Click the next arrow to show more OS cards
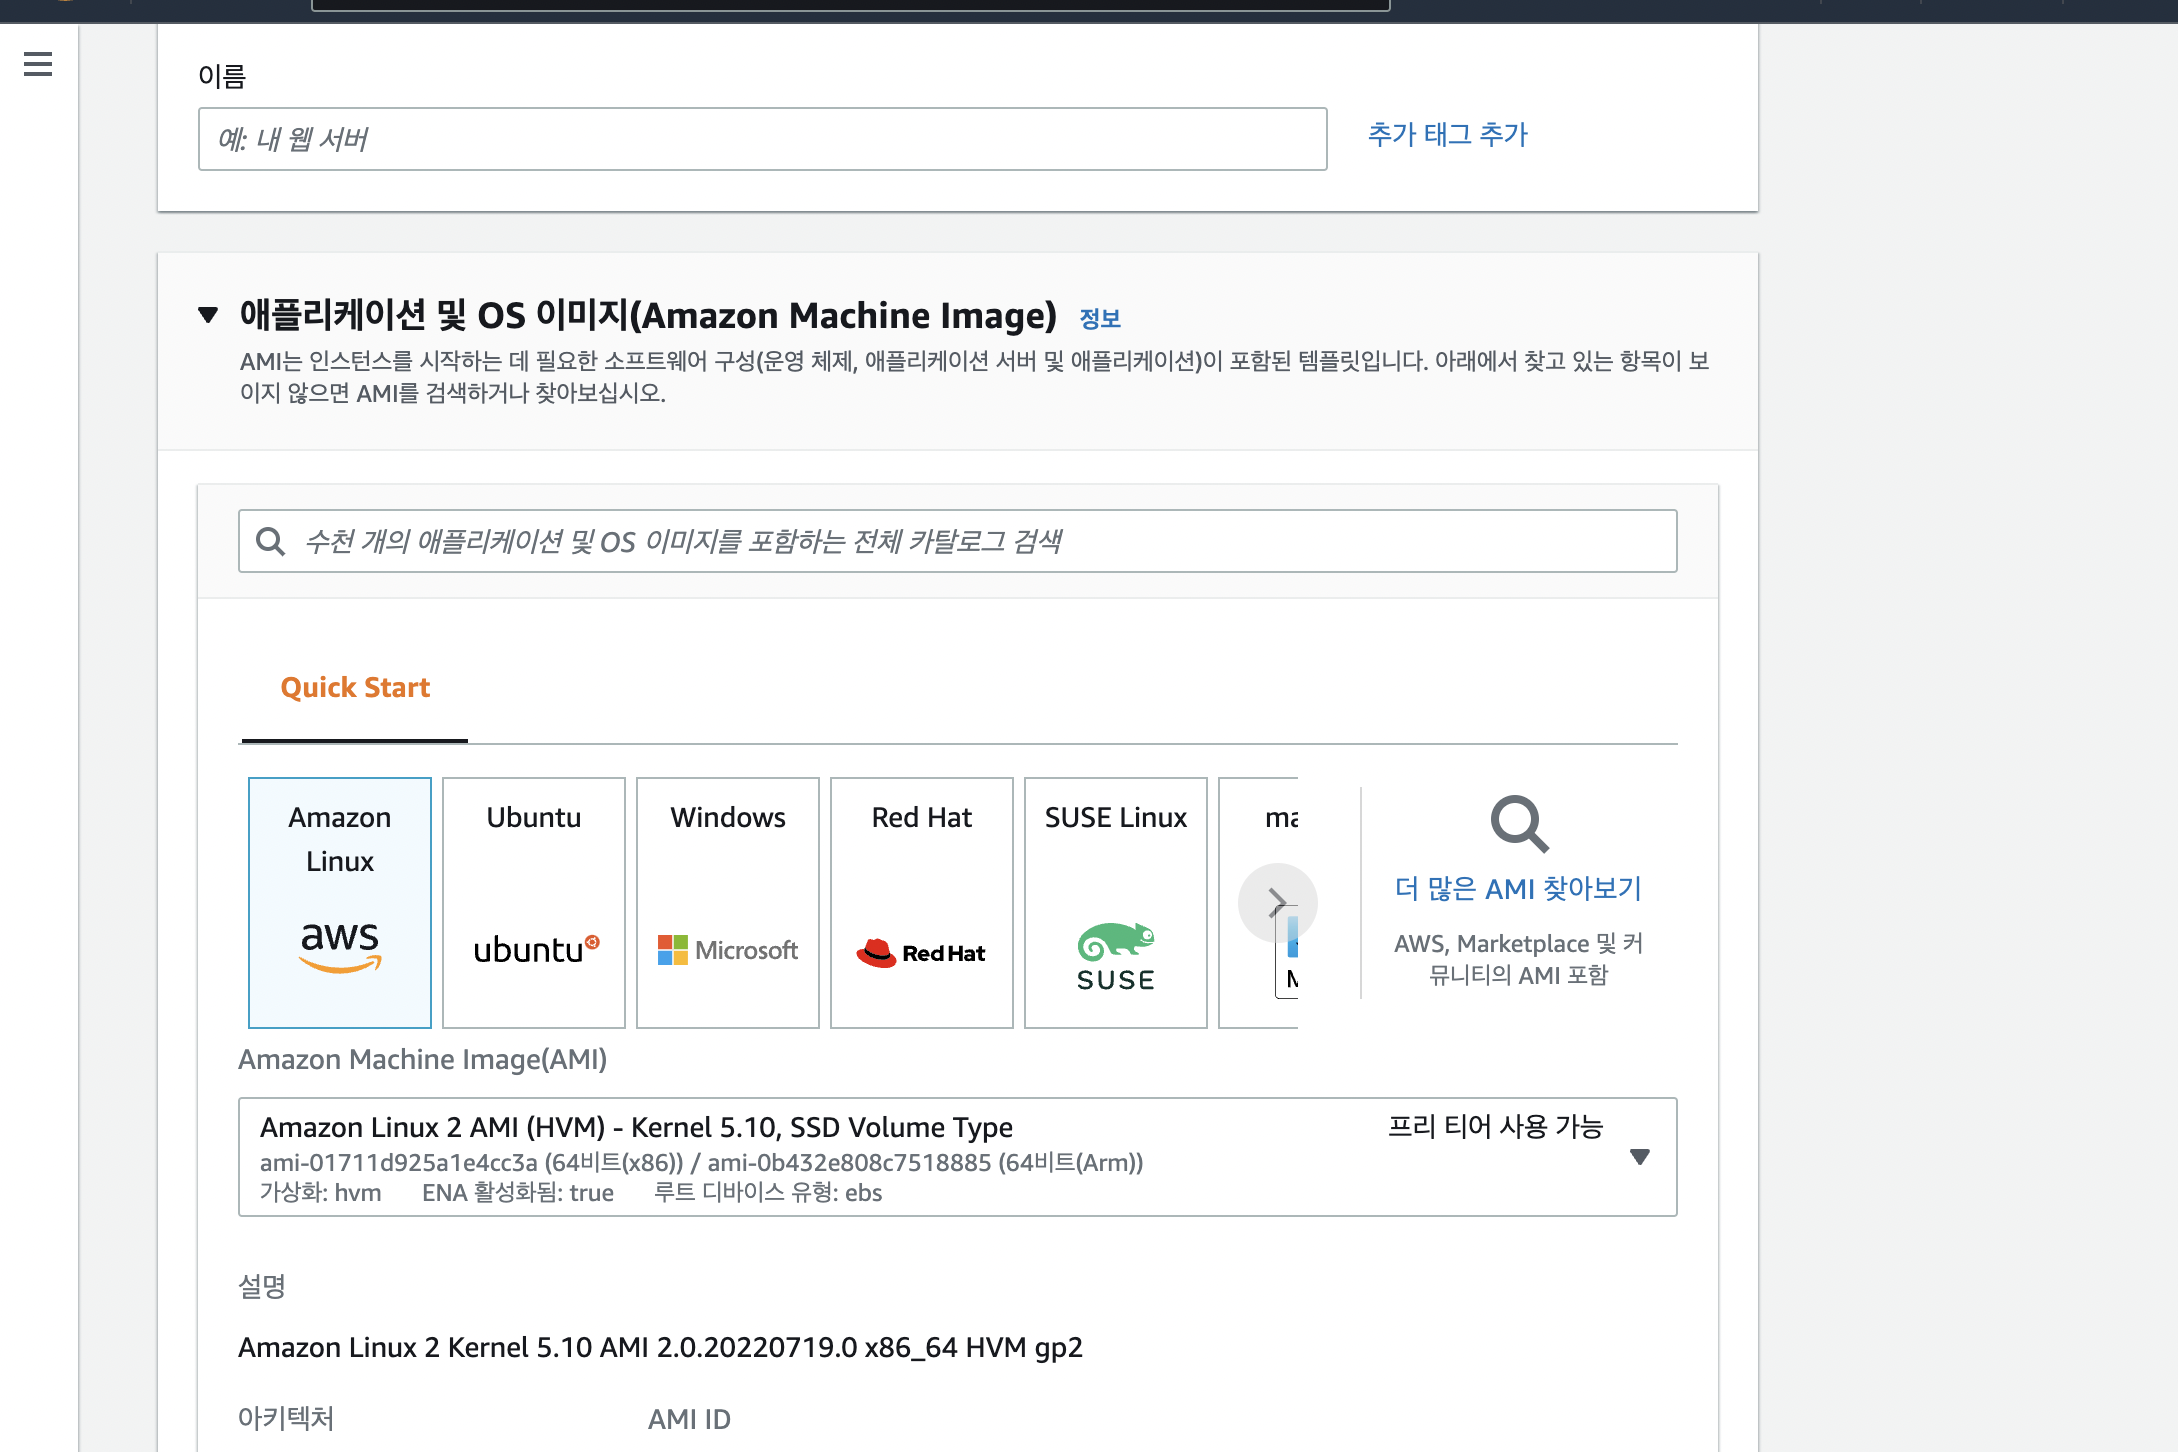Screen dimensions: 2178x1452 pyautogui.click(x=1277, y=903)
